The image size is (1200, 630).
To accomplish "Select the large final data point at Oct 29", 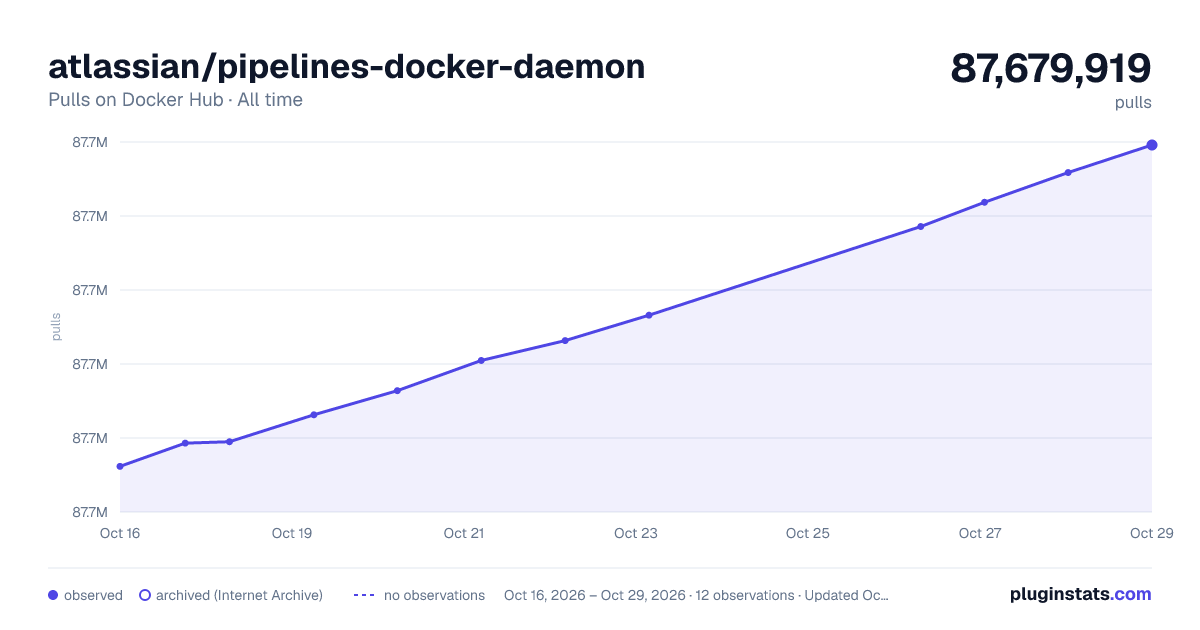I will click(x=1152, y=145).
